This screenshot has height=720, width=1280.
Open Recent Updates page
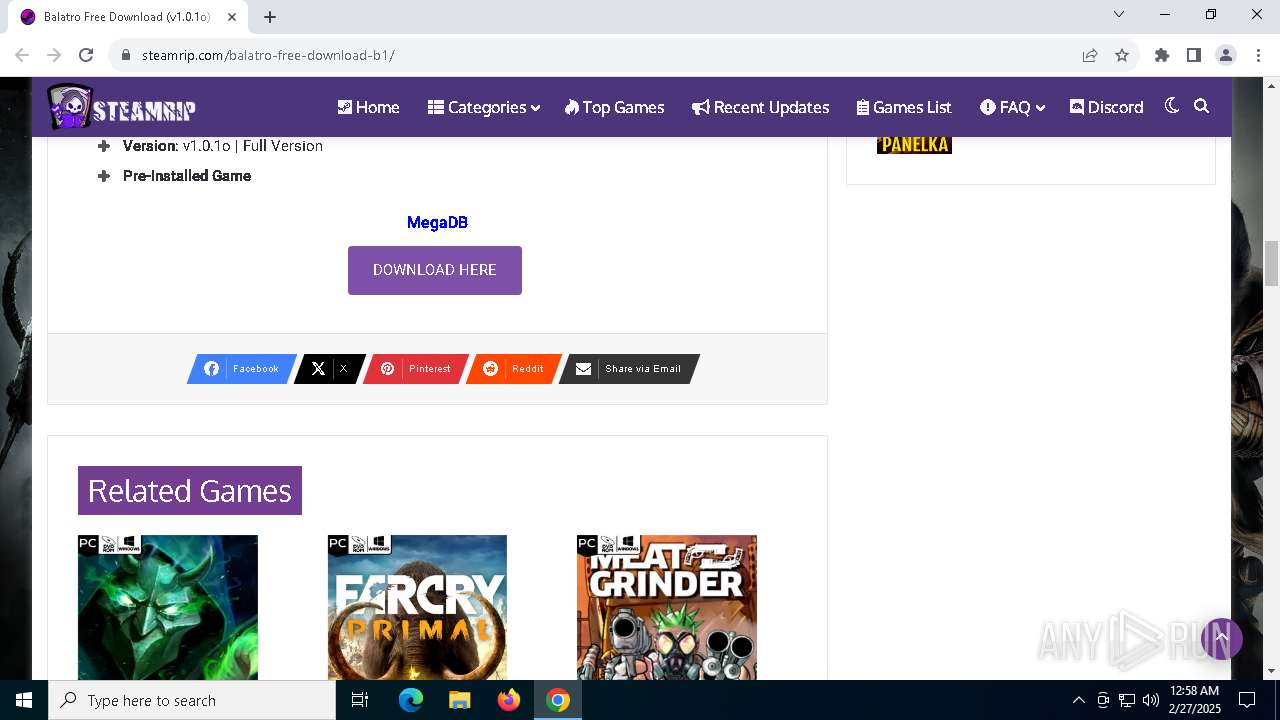[760, 107]
